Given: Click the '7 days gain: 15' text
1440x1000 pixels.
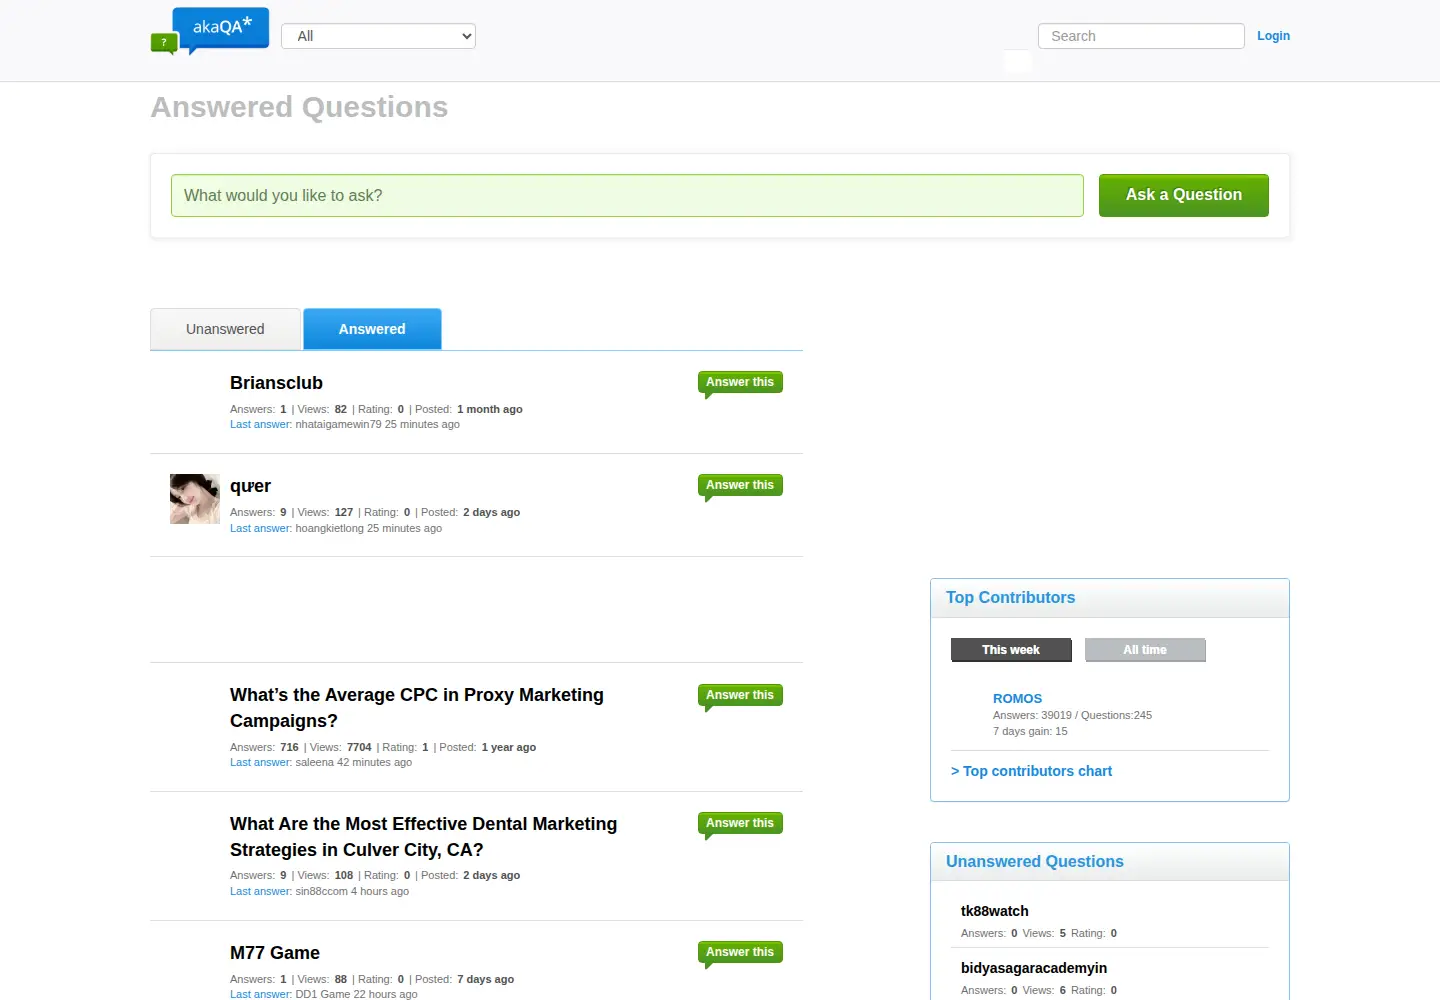Looking at the screenshot, I should (x=1030, y=731).
